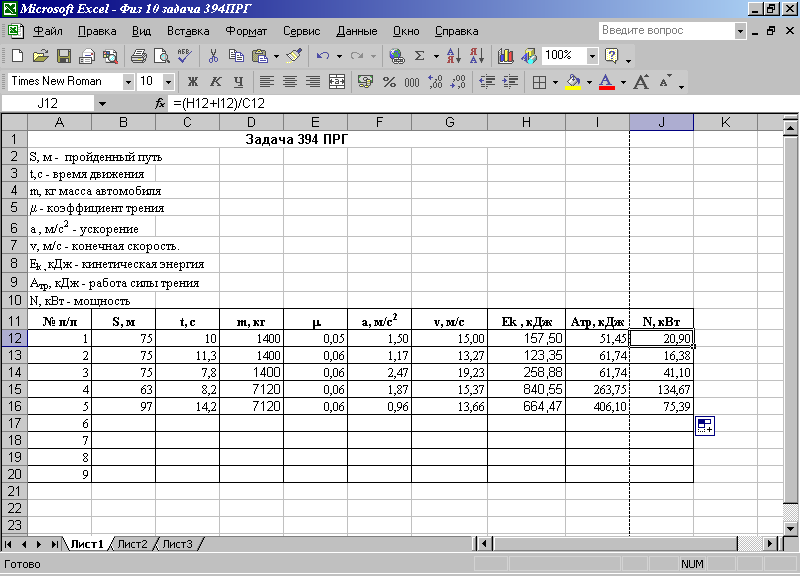Click the Auto Fill Options button

(x=705, y=427)
